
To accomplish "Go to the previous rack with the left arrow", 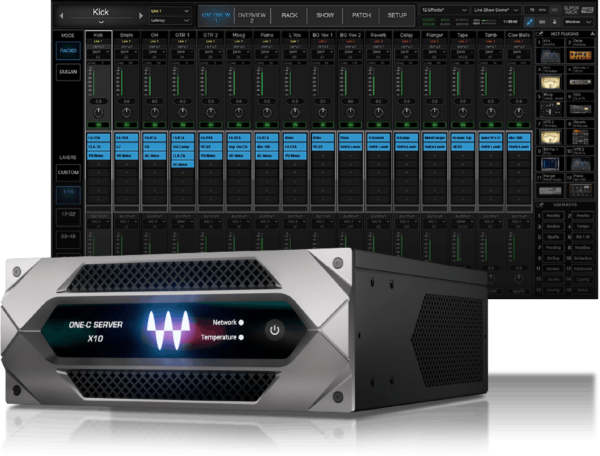I will (62, 16).
